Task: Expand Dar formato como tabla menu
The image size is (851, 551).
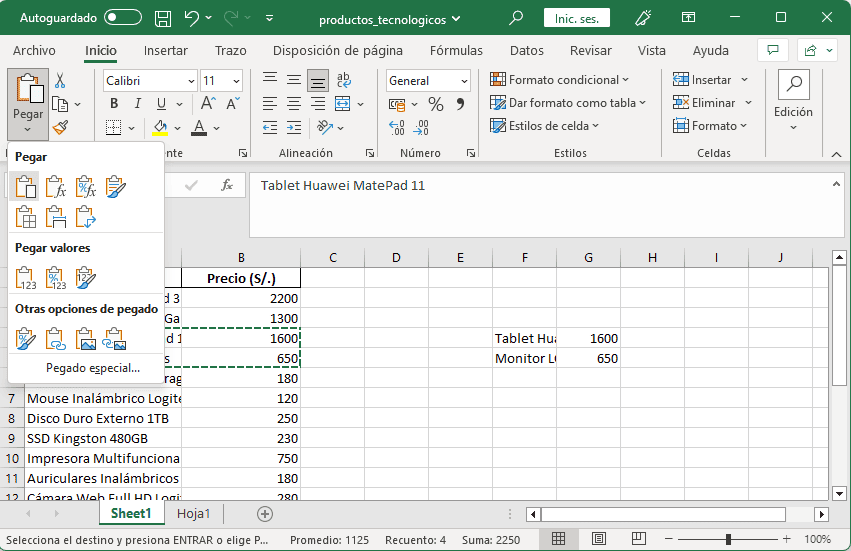Action: click(568, 103)
